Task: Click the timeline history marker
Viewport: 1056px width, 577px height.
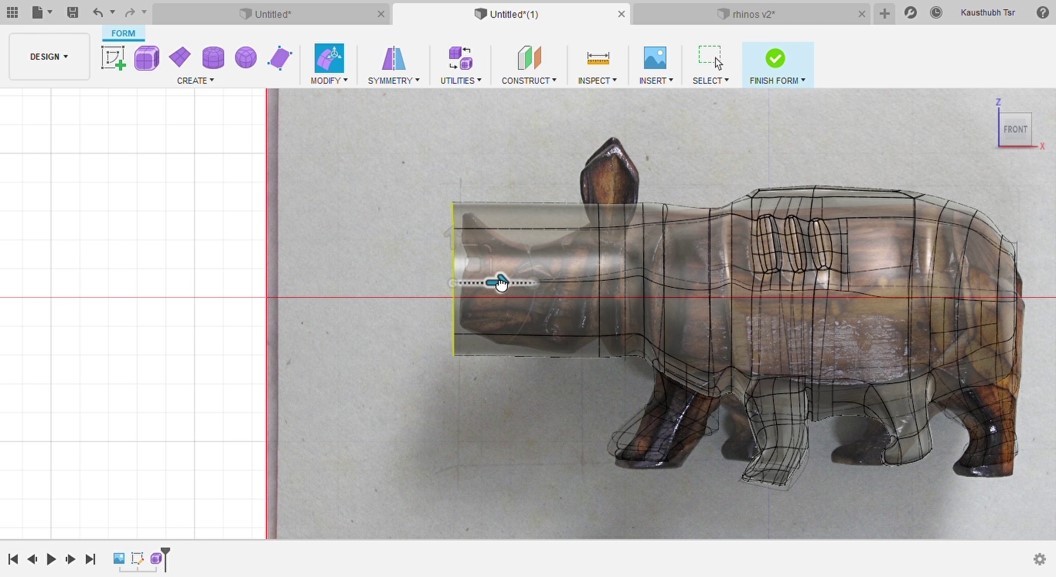Action: click(x=165, y=557)
